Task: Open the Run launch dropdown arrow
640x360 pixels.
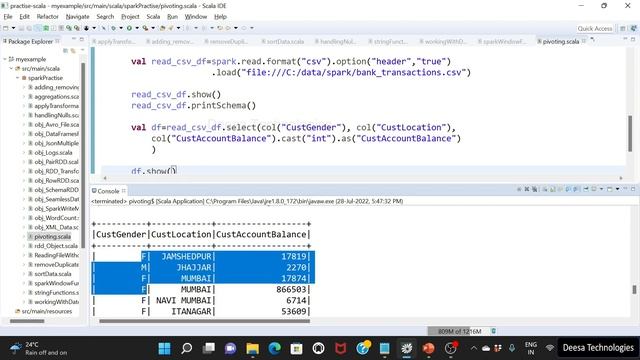Action: click(x=137, y=28)
